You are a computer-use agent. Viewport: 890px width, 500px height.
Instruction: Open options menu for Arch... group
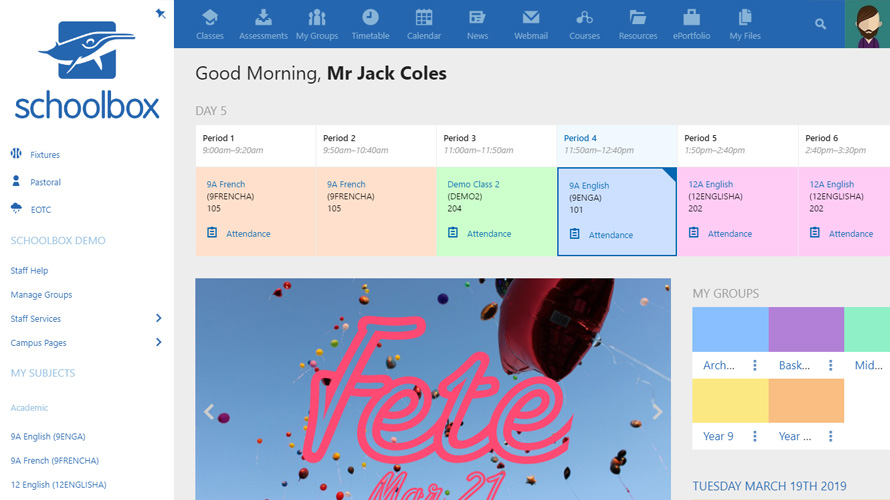coord(754,365)
